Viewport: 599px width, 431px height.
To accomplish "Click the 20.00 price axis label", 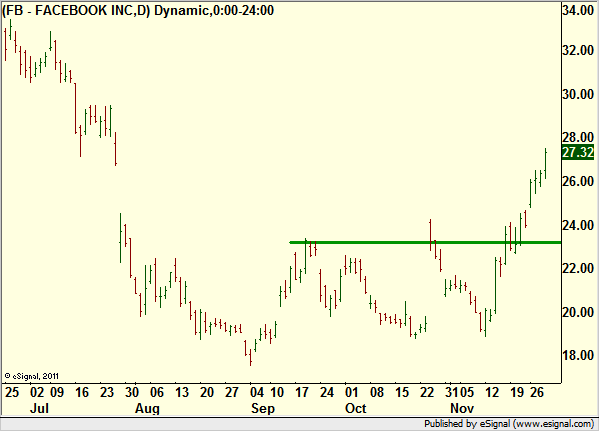I will click(578, 312).
